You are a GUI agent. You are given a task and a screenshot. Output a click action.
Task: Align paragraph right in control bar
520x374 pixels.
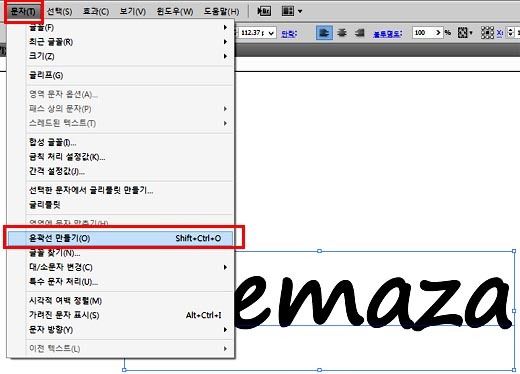(x=359, y=33)
